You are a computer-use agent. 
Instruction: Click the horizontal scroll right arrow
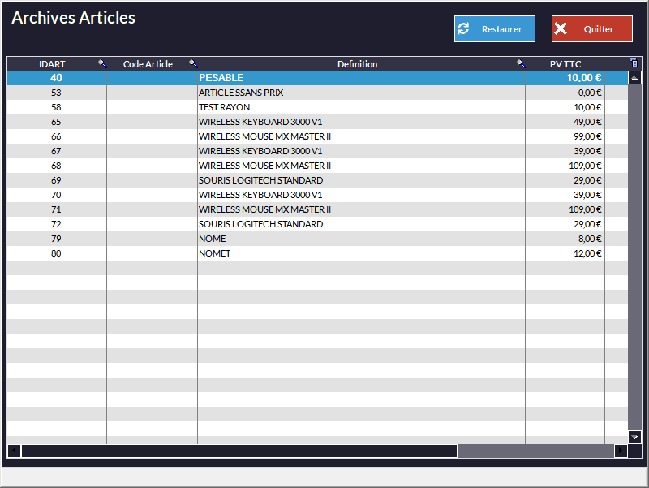pos(620,451)
